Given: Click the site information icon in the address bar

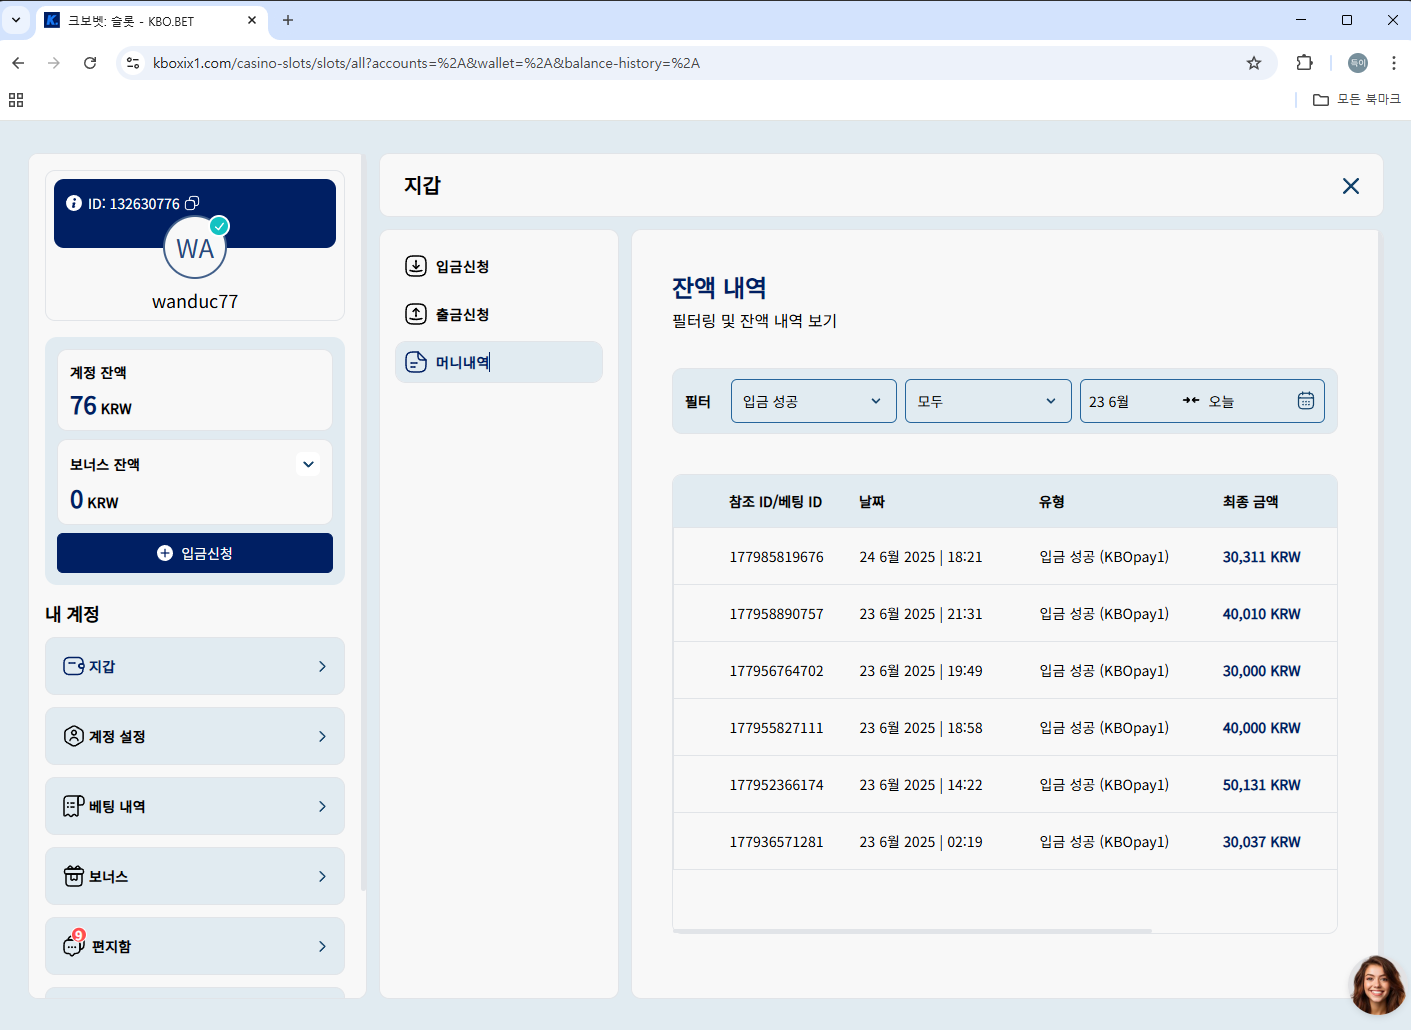Looking at the screenshot, I should 132,63.
